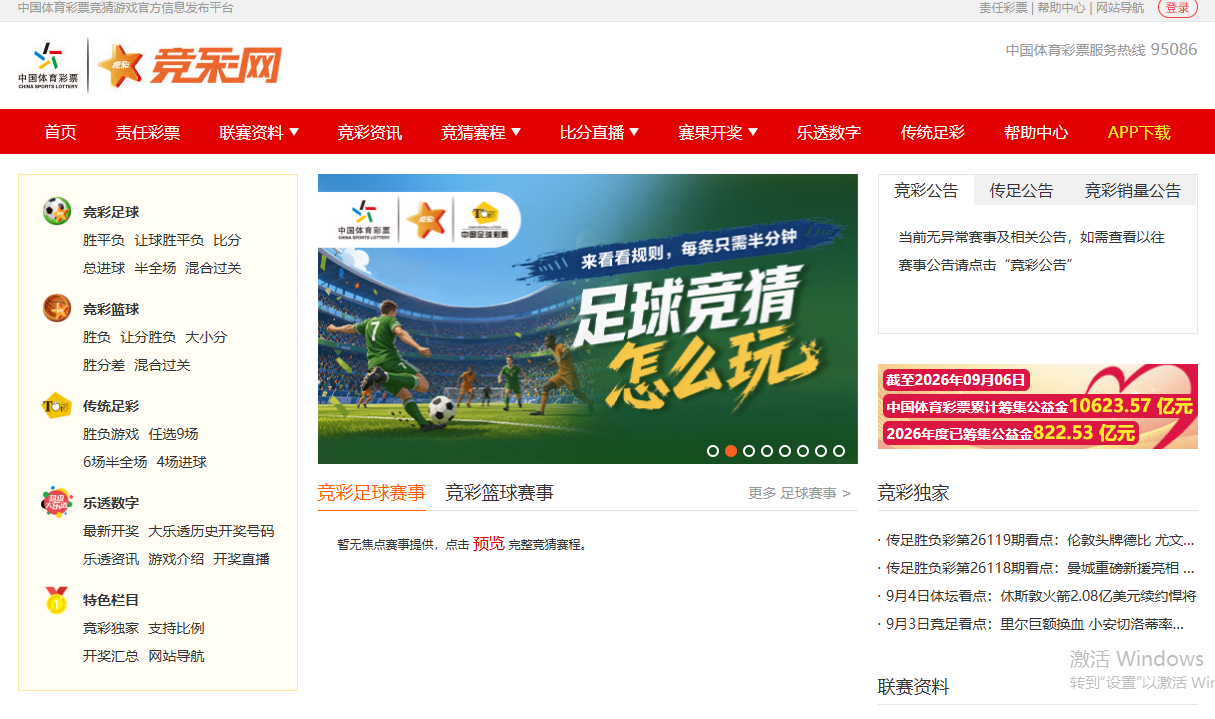Open 任选9场 under 传统足彩
Image resolution: width=1215 pixels, height=719 pixels.
coord(173,434)
